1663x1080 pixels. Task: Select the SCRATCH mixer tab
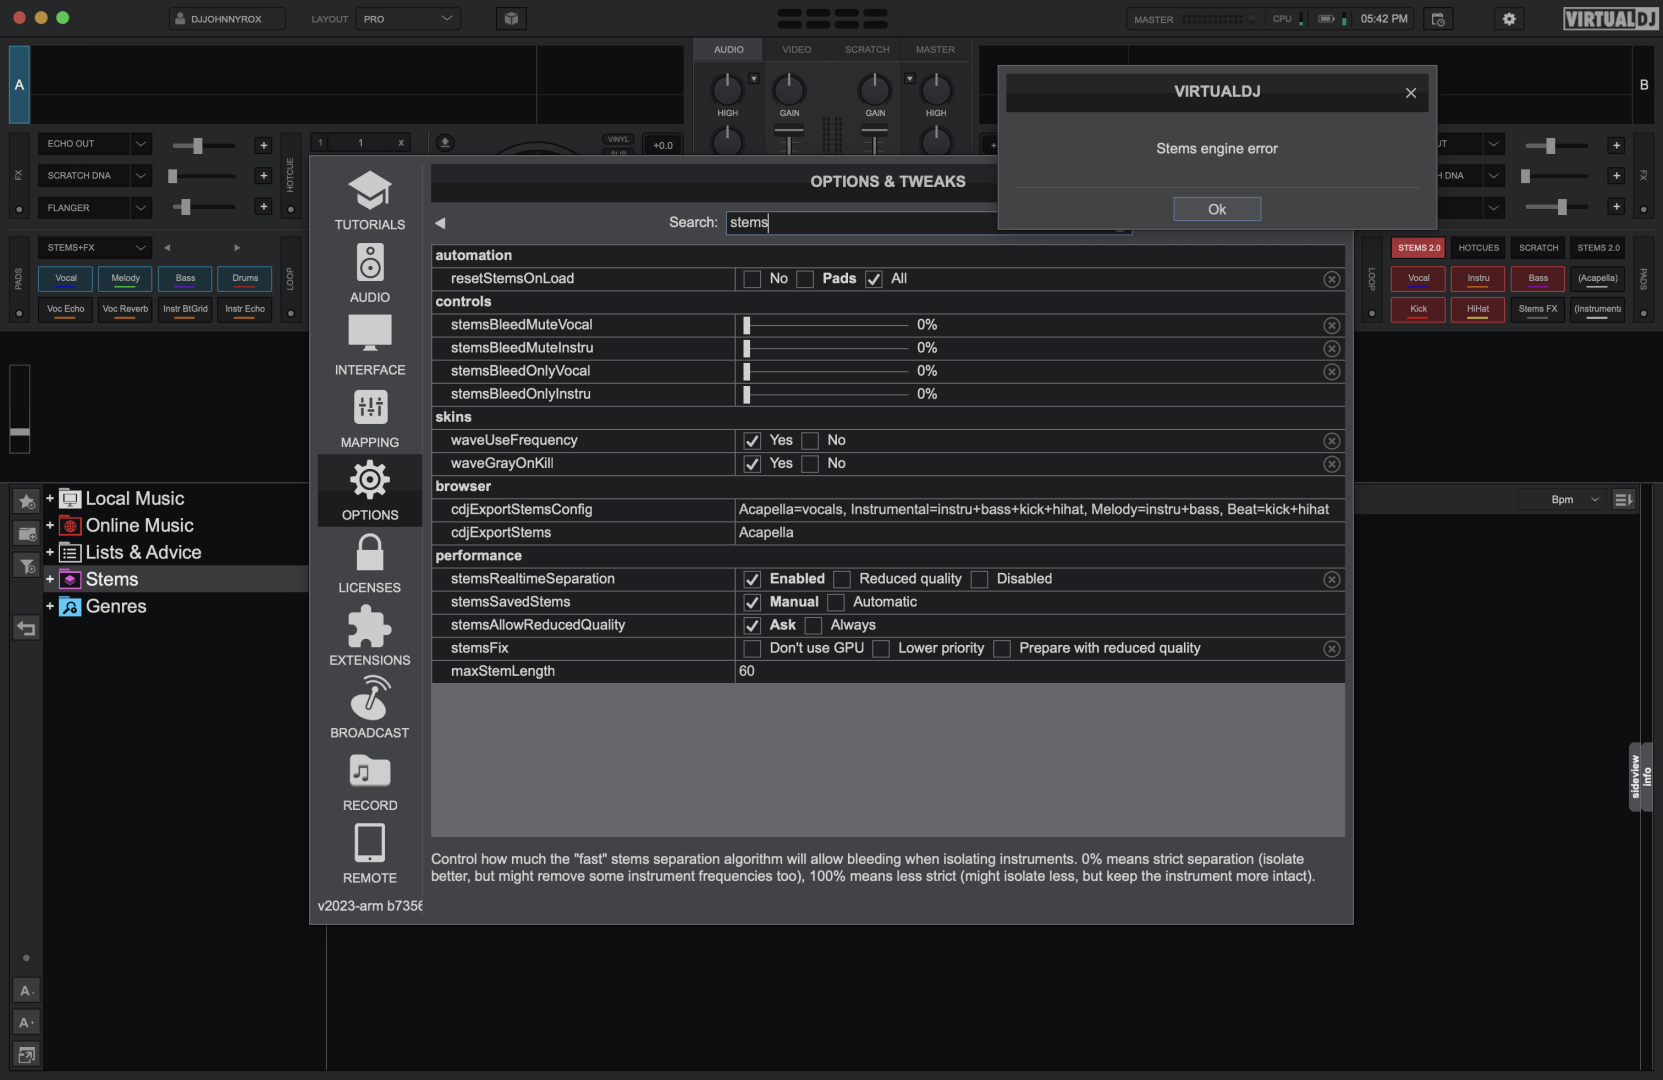point(866,49)
